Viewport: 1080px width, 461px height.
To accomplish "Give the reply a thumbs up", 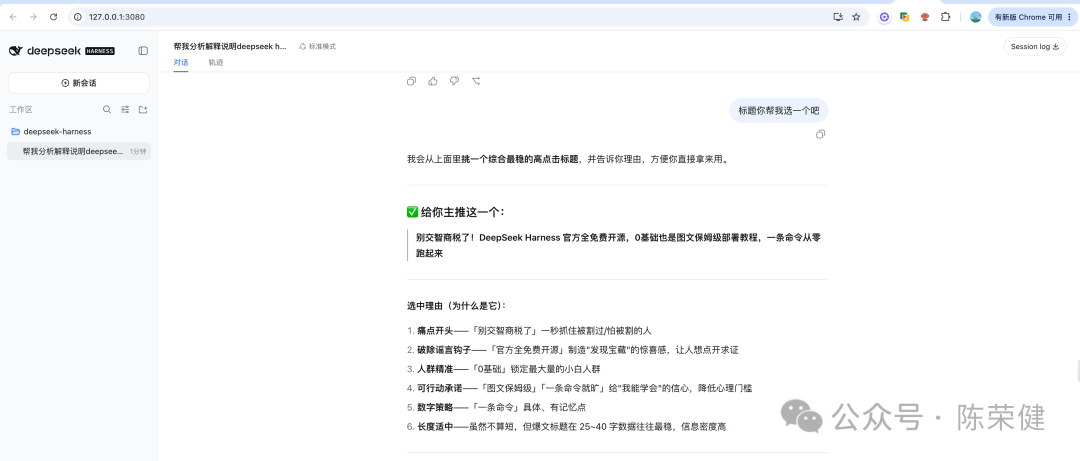I will pyautogui.click(x=433, y=81).
